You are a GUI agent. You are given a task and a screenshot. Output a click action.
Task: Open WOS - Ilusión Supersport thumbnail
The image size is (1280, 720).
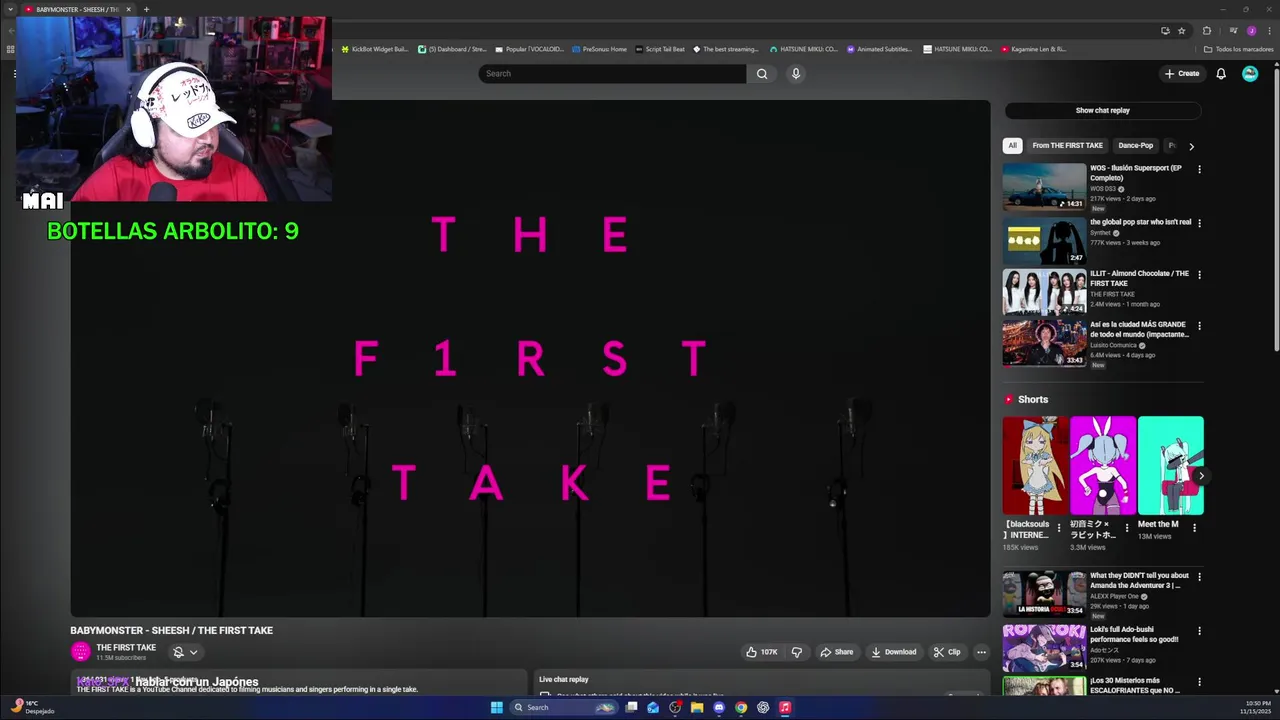coord(1044,186)
